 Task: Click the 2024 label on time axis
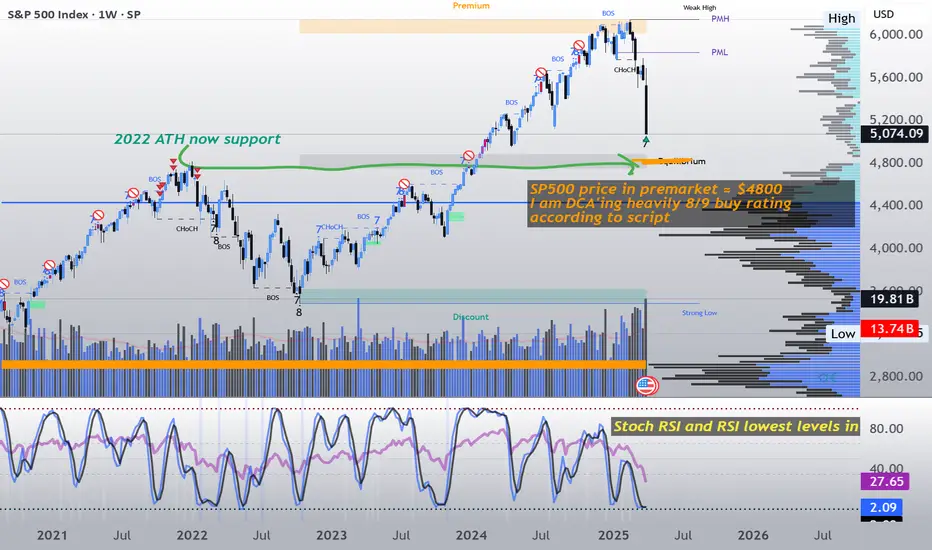(471, 535)
